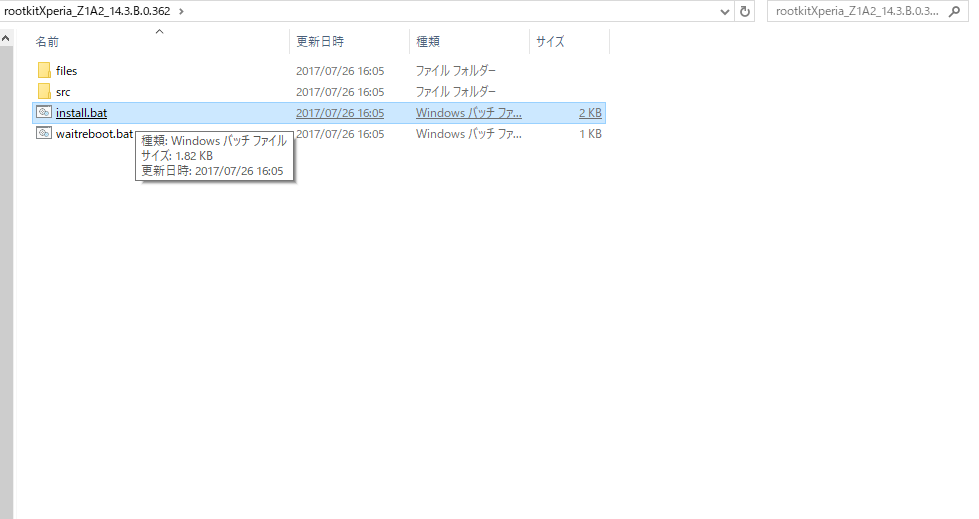
Task: Select the src folder icon
Action: [44, 92]
